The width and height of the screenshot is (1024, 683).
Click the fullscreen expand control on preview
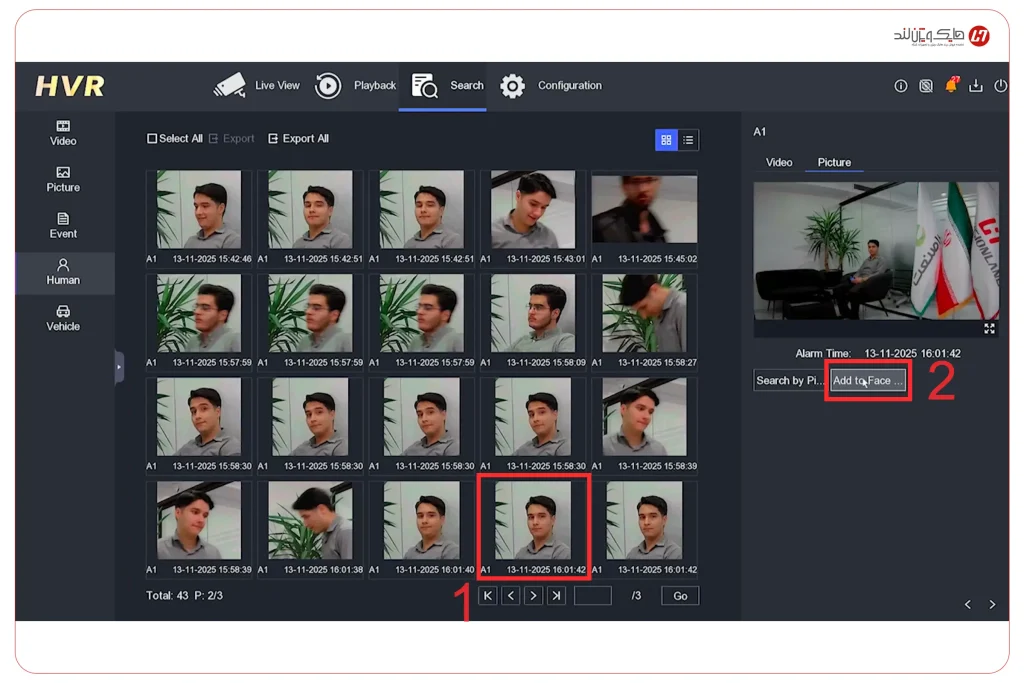989,328
